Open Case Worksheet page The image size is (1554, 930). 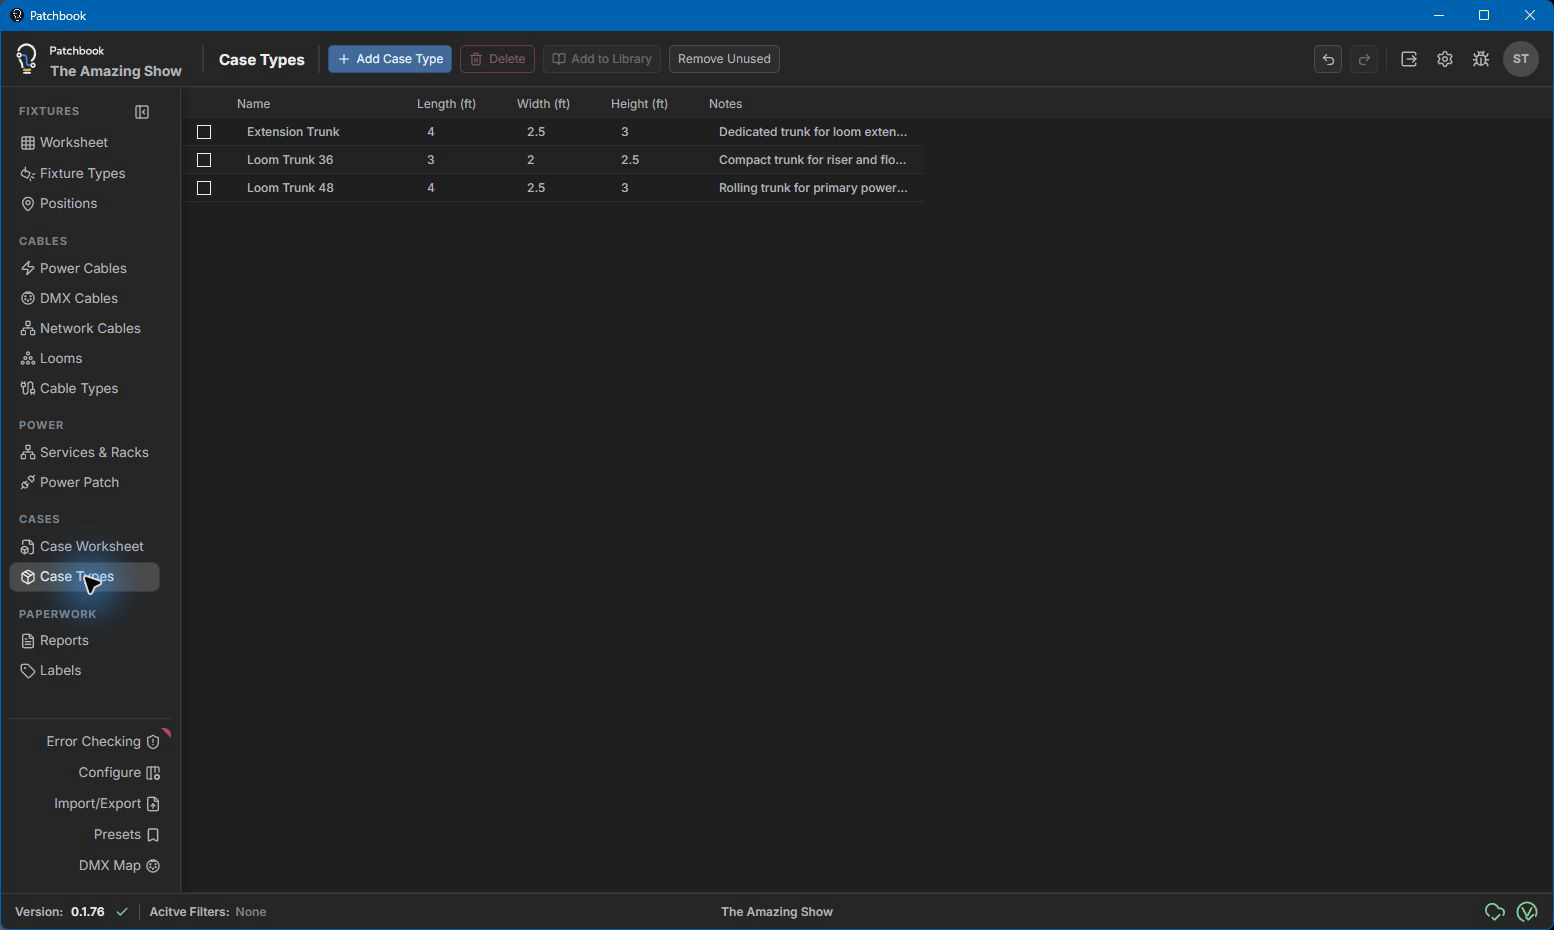pyautogui.click(x=85, y=546)
